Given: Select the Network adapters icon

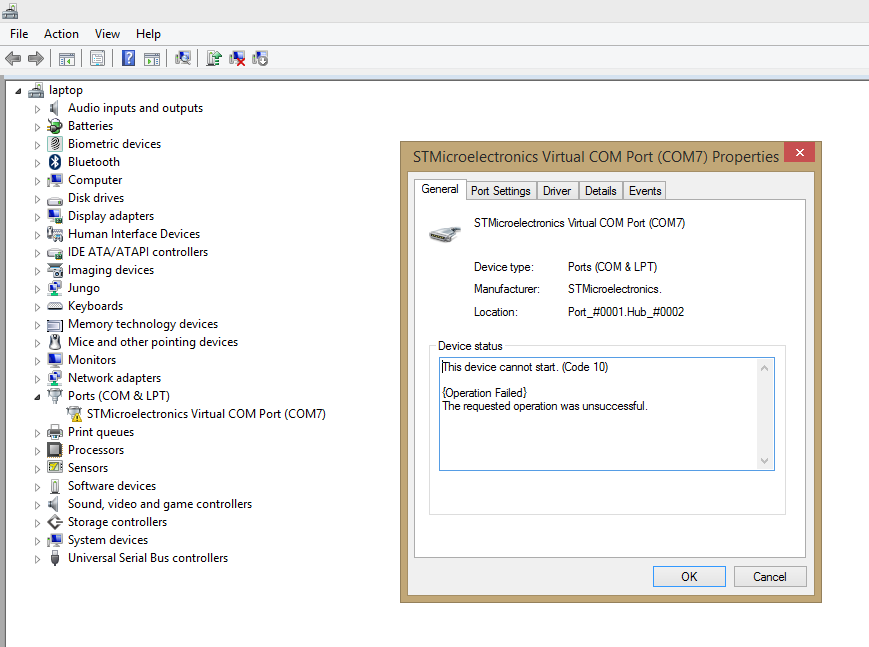Looking at the screenshot, I should (x=55, y=378).
